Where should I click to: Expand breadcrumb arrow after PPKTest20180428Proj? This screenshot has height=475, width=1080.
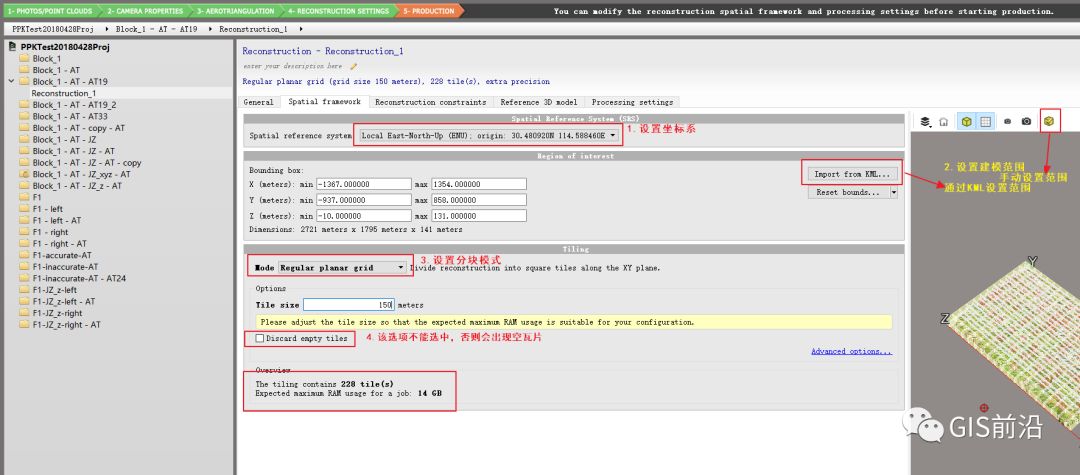coord(107,30)
